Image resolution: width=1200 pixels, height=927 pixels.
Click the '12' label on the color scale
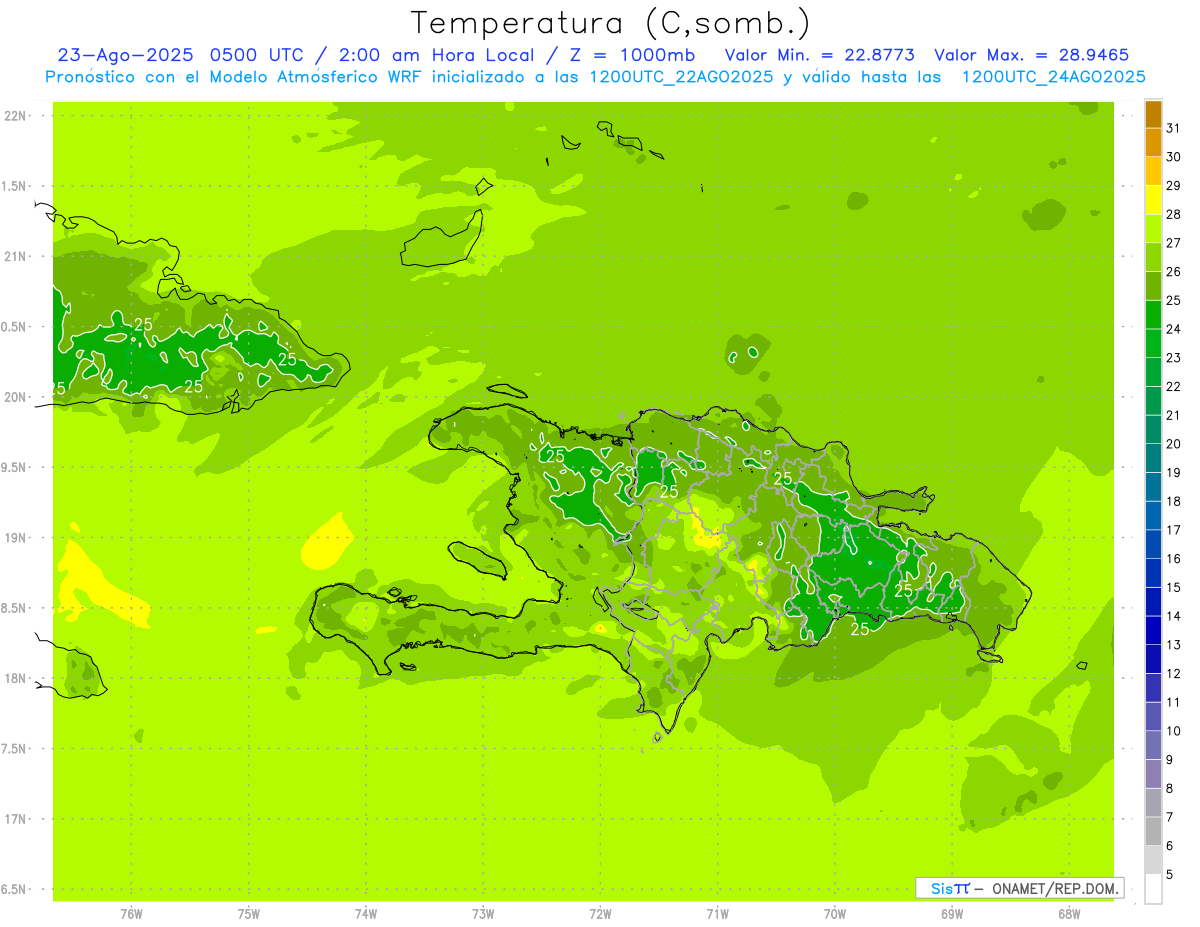coord(1173,673)
